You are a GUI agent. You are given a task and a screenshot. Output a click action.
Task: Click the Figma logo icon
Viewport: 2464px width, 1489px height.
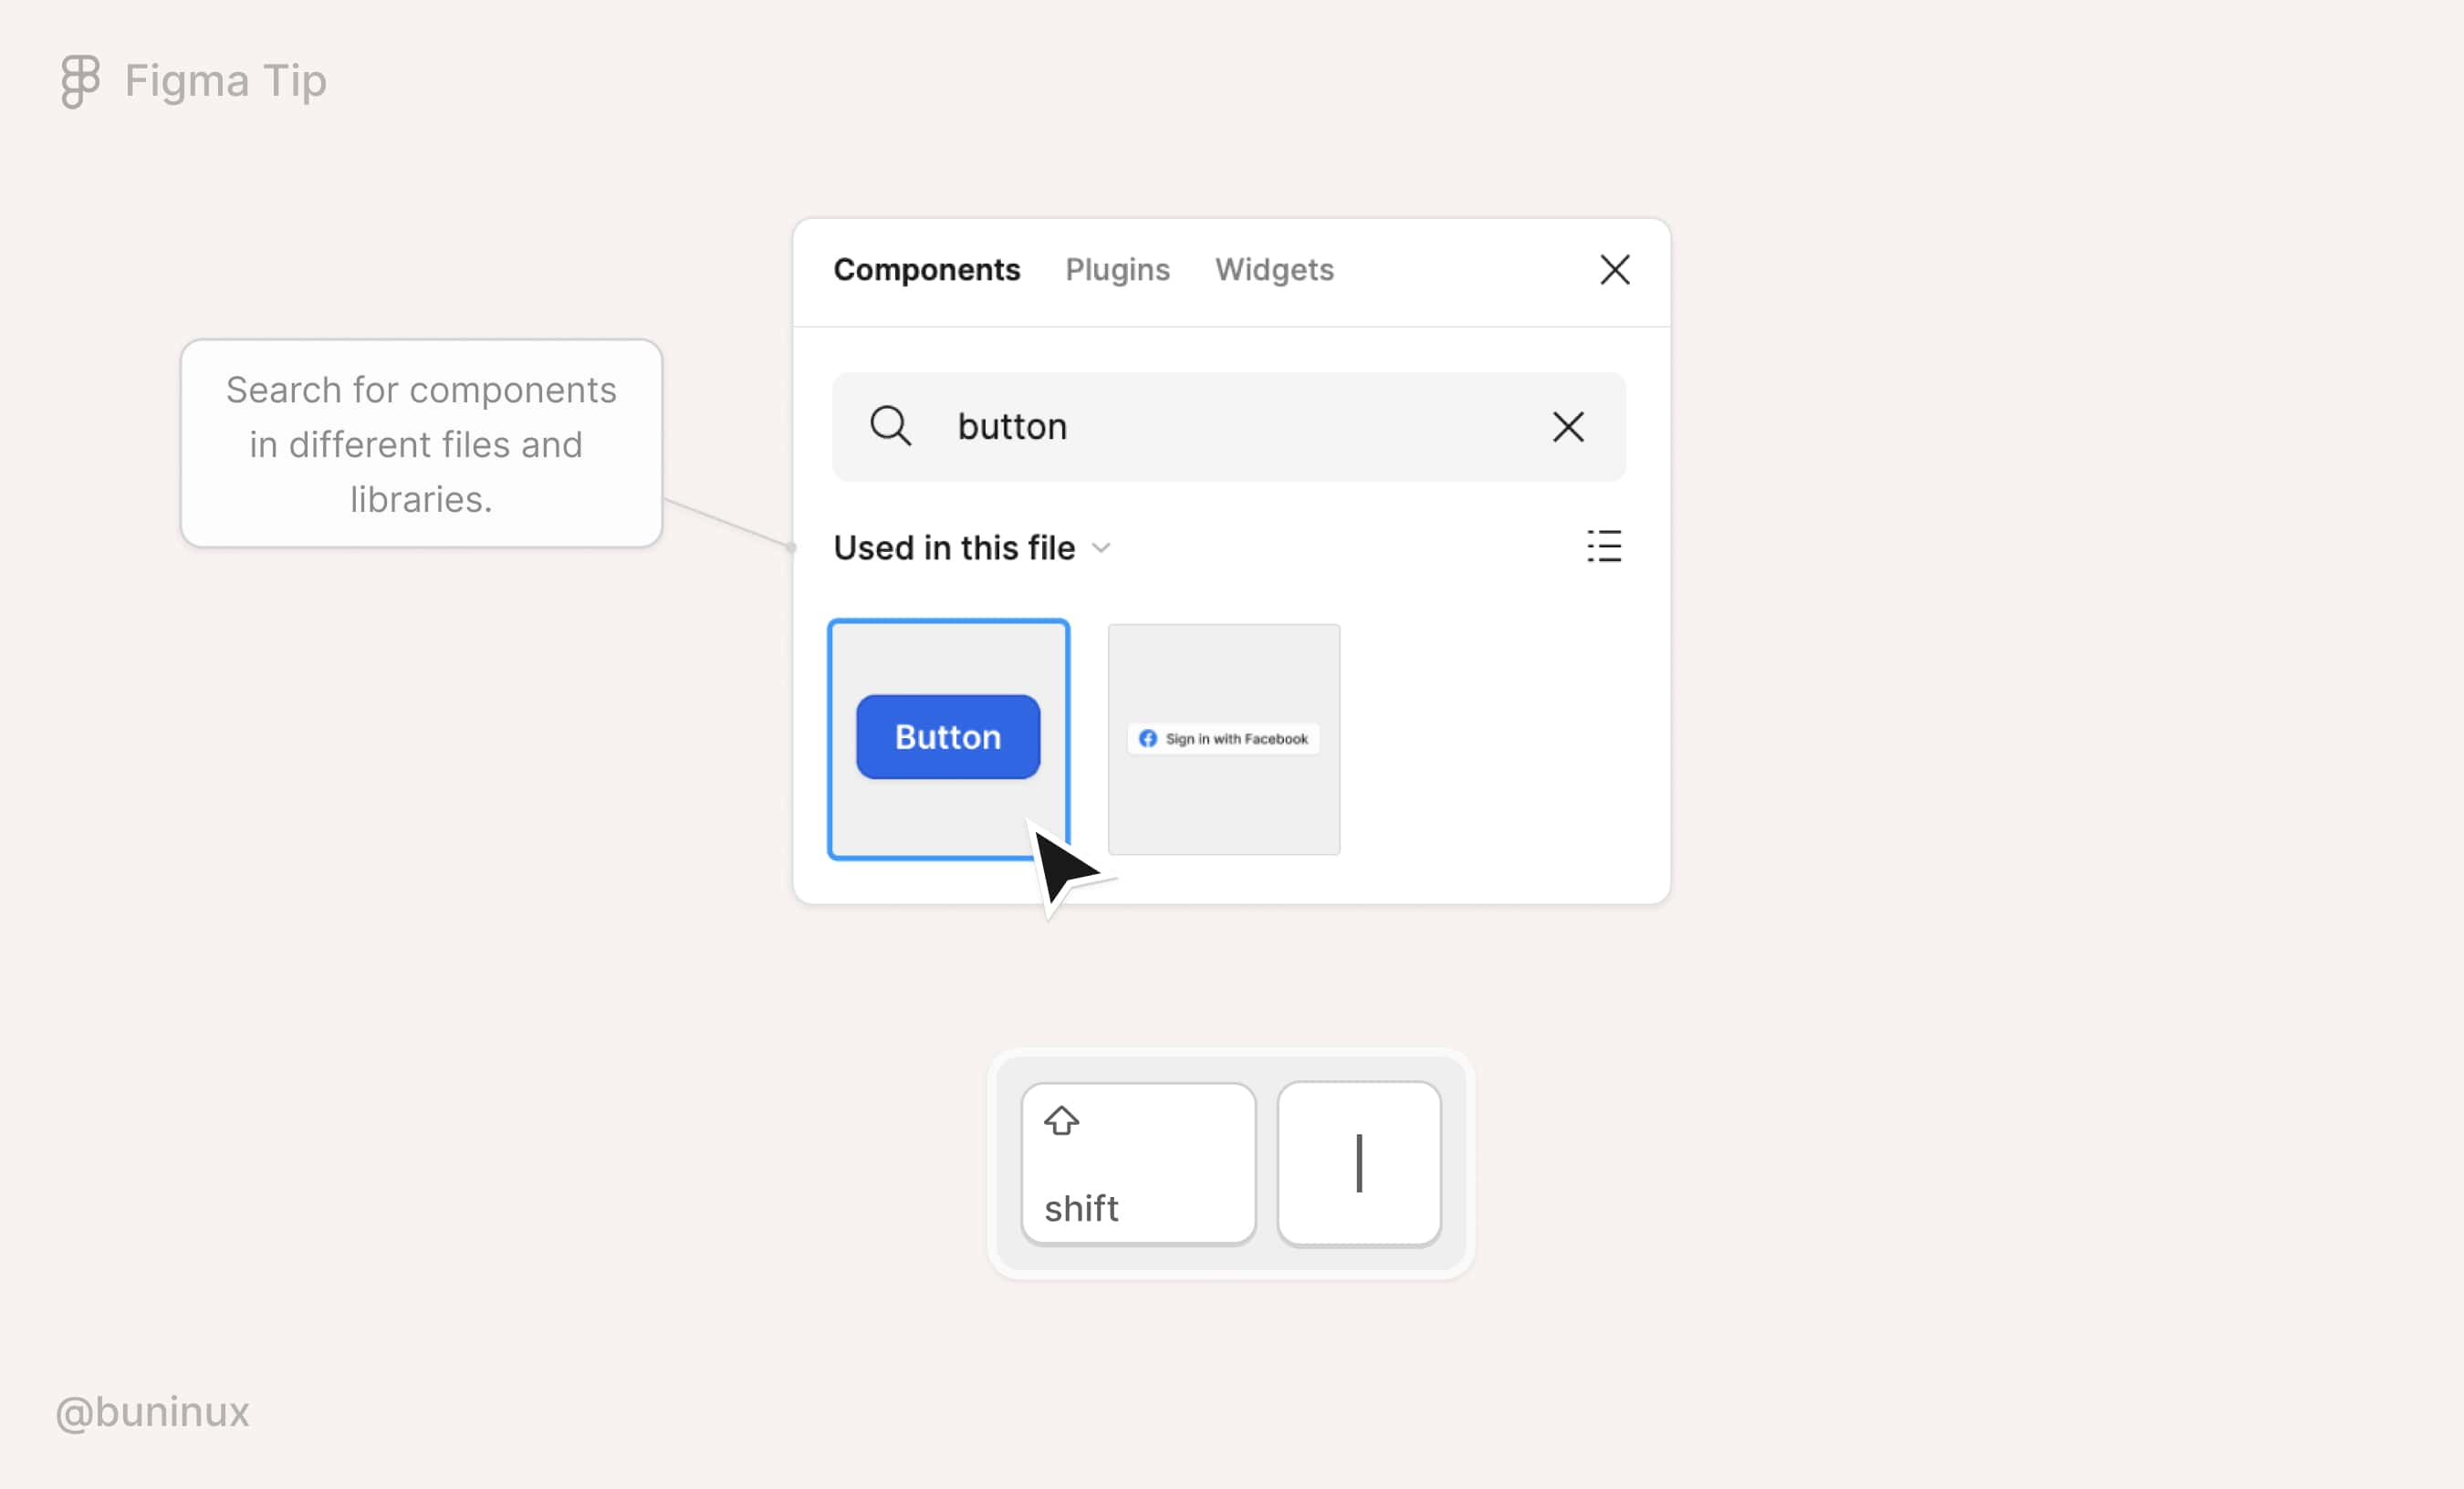[x=79, y=78]
